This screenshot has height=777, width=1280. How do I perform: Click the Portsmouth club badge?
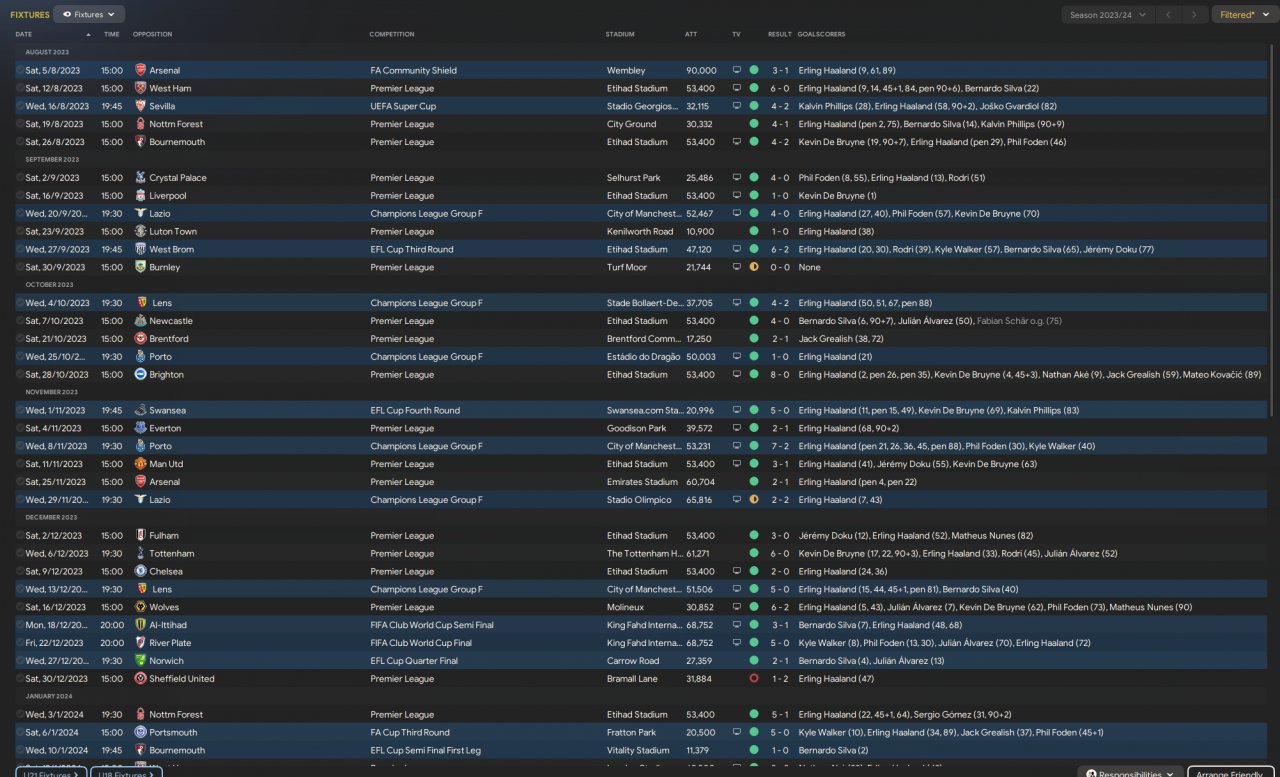coord(140,733)
